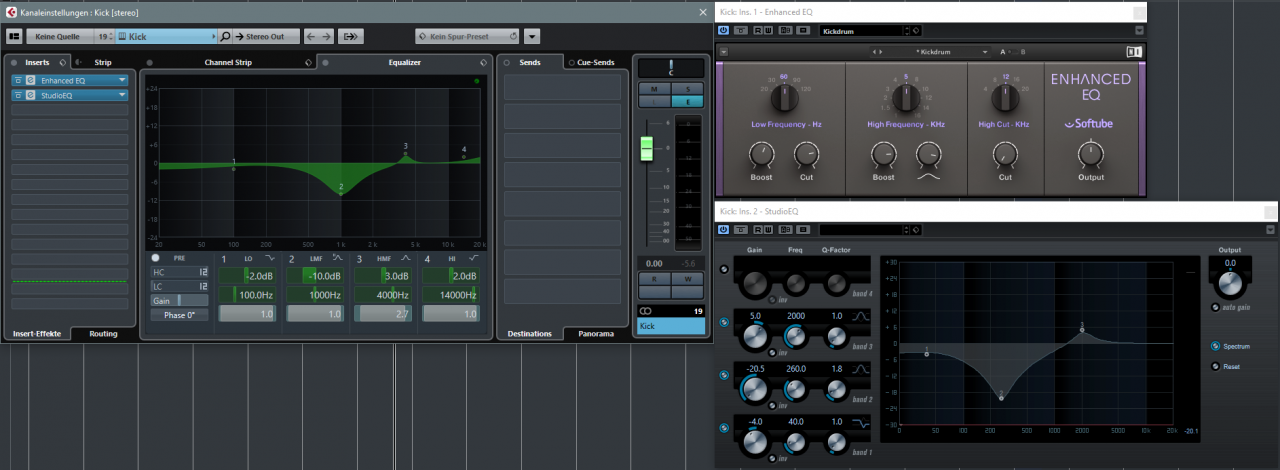The image size is (1280, 470).
Task: Switch to the Inserts tab
Action: pyautogui.click(x=37, y=62)
